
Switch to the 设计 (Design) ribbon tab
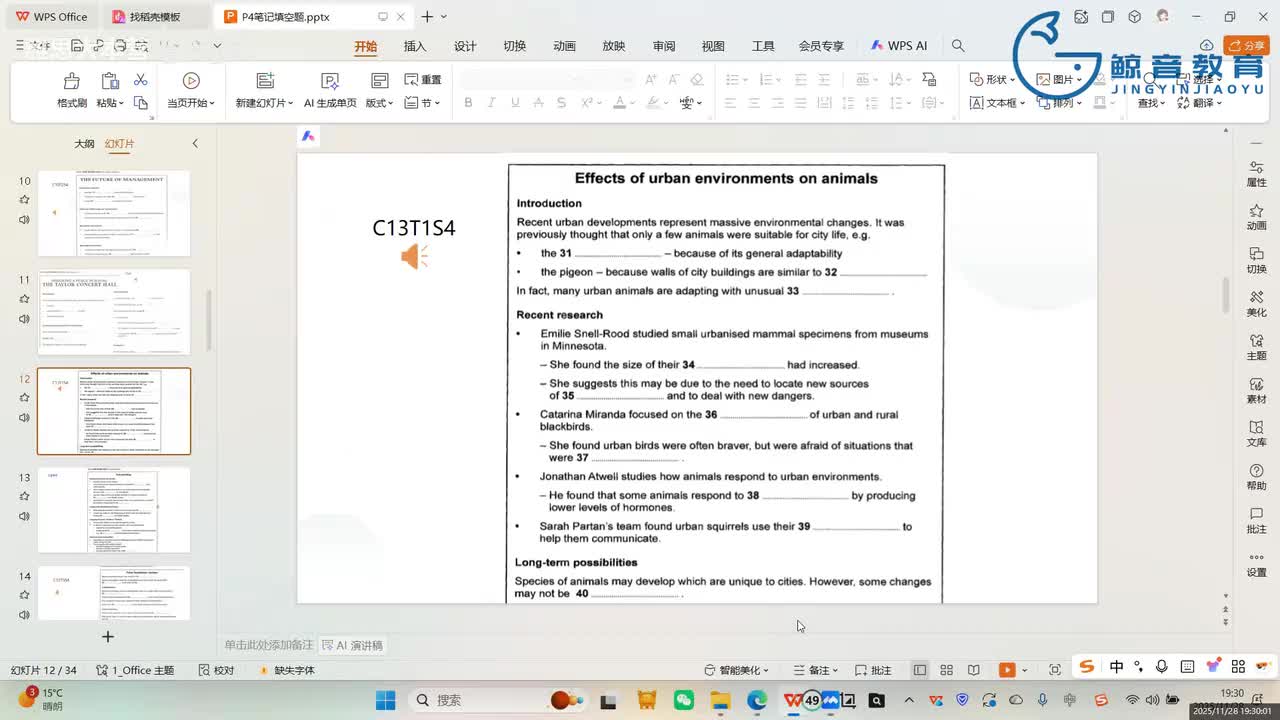coord(465,46)
